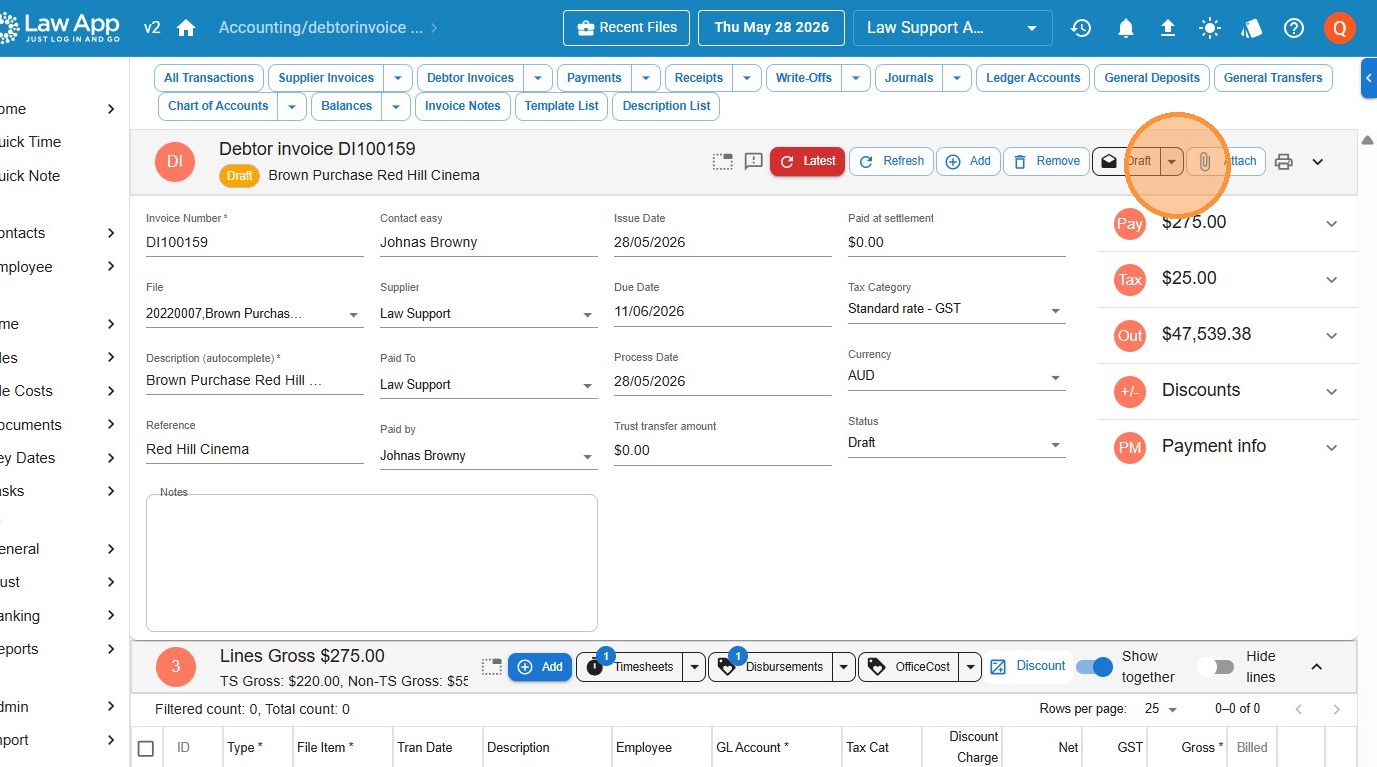Viewport: 1377px width, 767px height.
Task: Click the blue Add line button
Action: 541,667
